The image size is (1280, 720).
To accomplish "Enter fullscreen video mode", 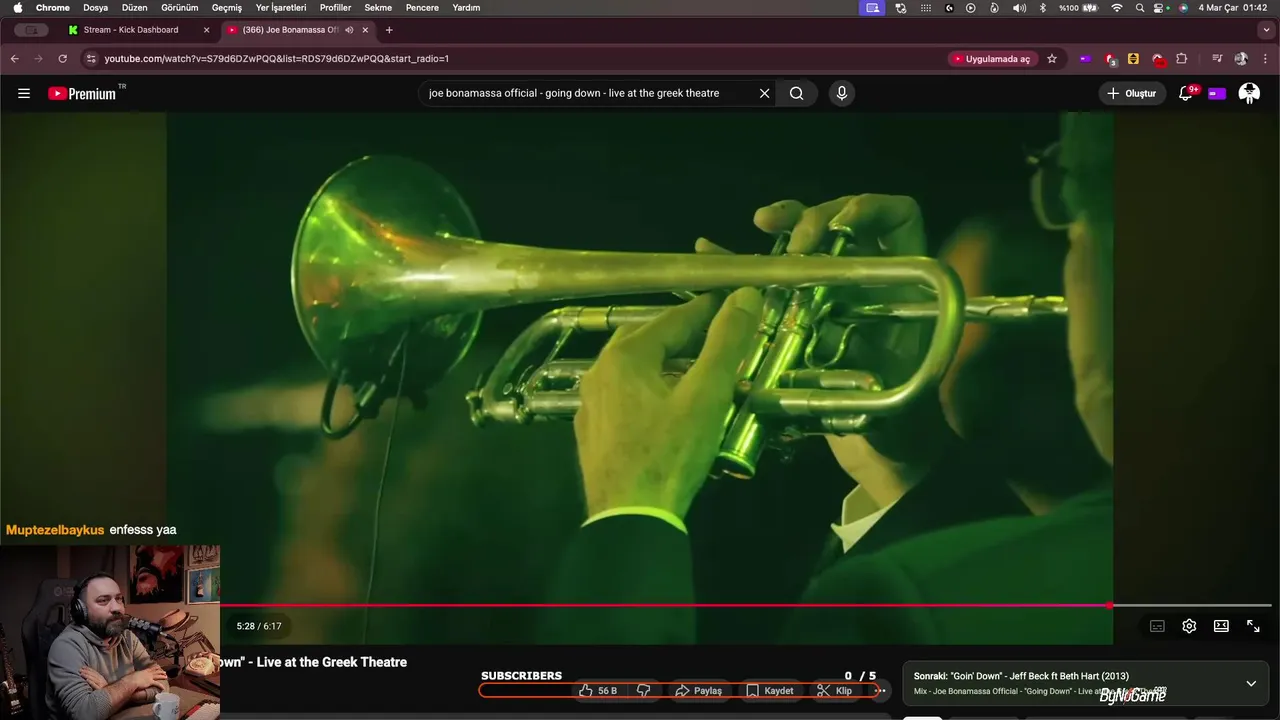I will (1253, 626).
